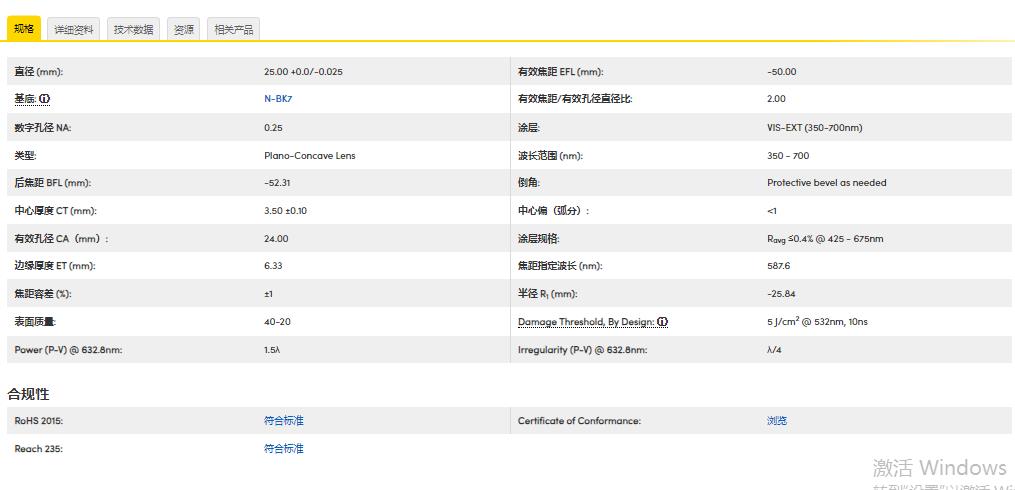Select the surface quality value 40-20
Screen dimensions: 1015x490
coord(276,322)
